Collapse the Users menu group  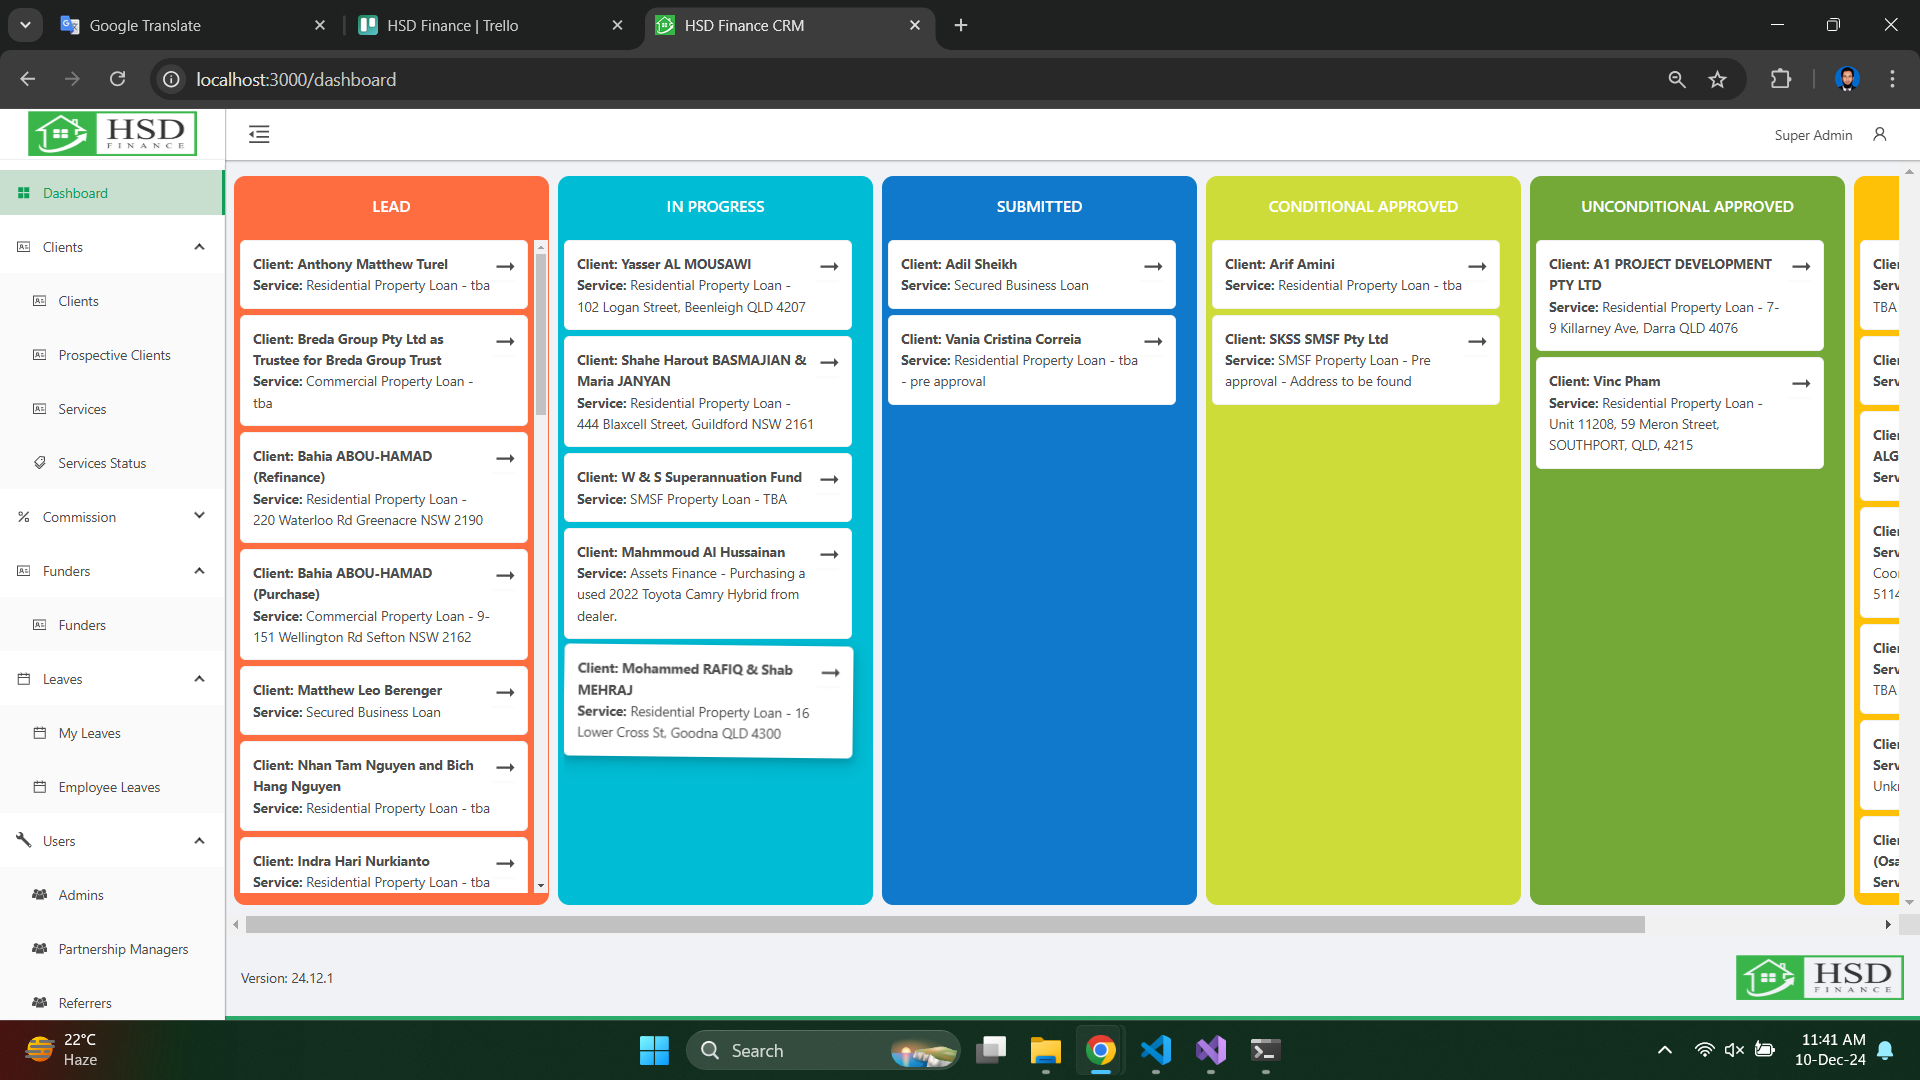tap(199, 841)
